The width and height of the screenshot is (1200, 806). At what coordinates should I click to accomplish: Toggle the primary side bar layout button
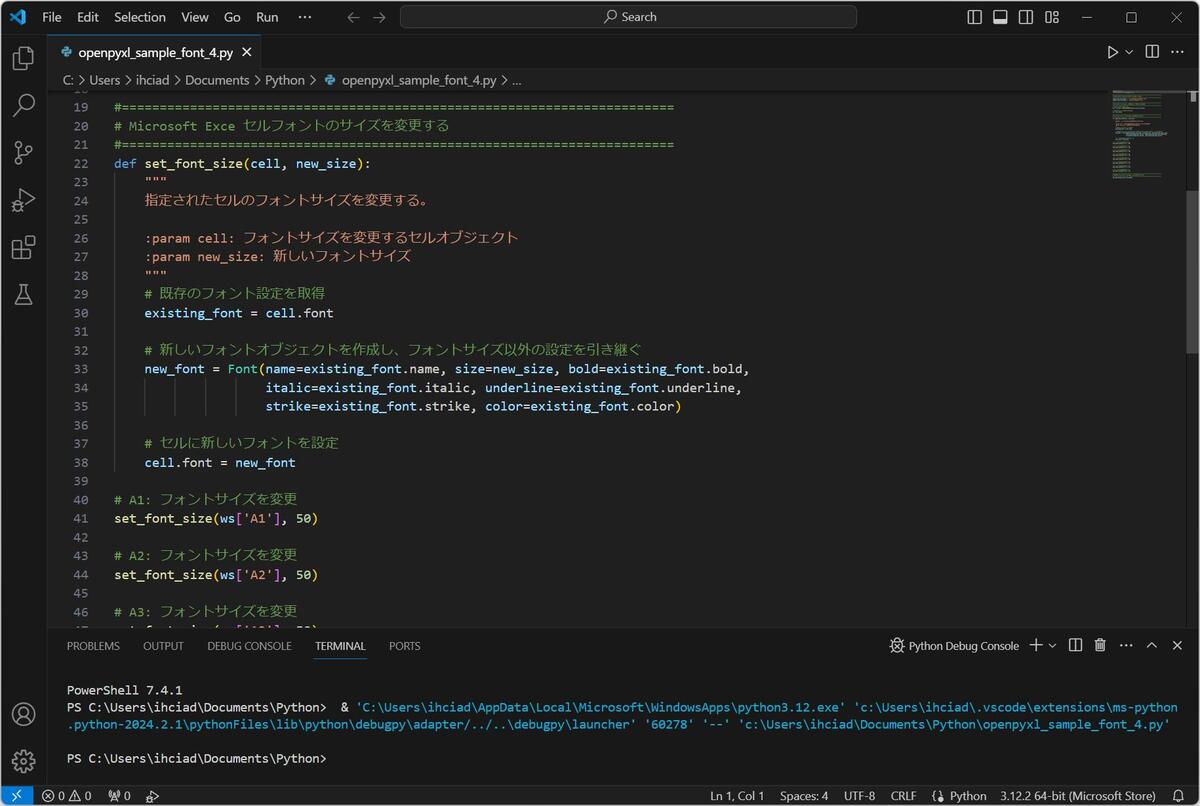point(975,17)
